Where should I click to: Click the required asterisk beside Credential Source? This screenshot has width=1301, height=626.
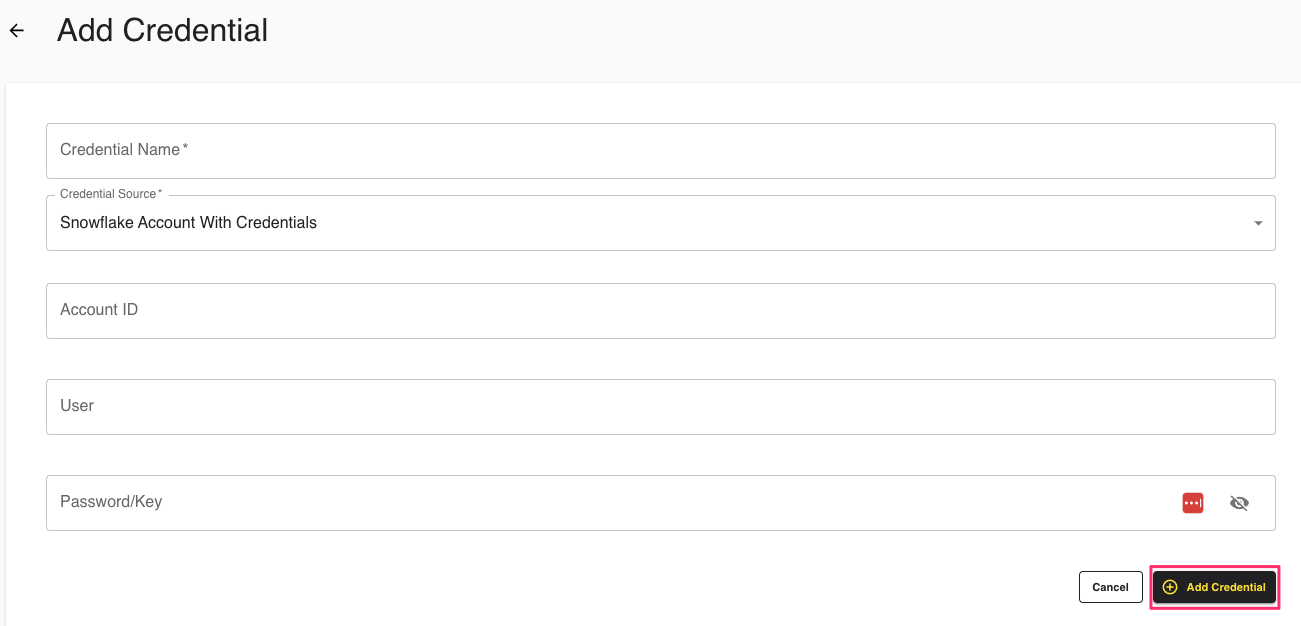[x=160, y=192]
